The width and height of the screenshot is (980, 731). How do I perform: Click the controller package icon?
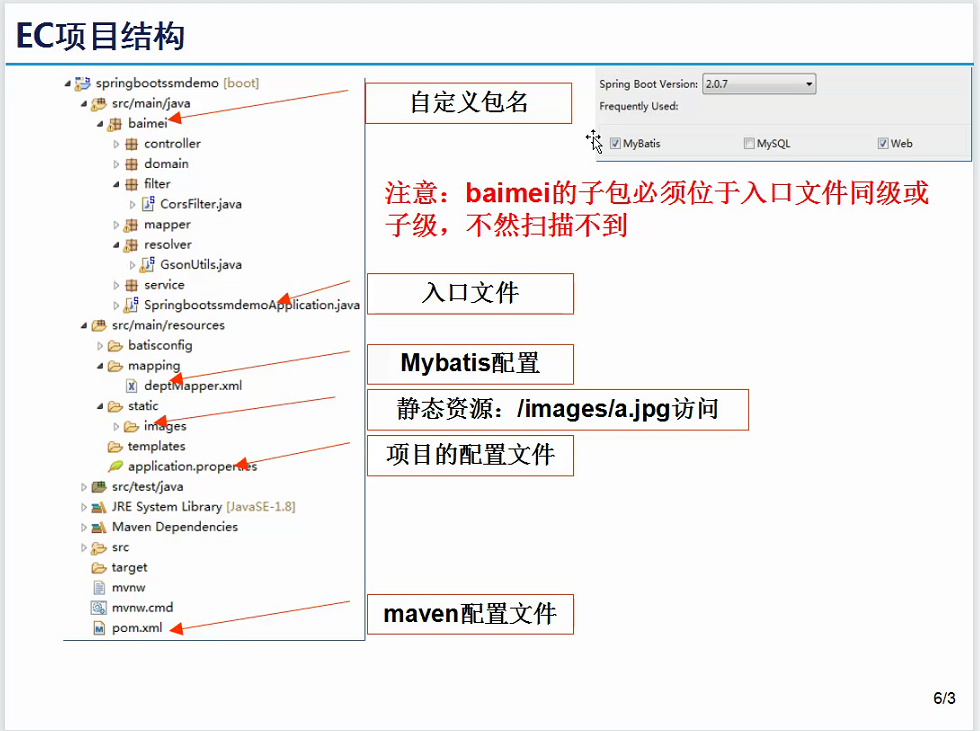pyautogui.click(x=131, y=144)
